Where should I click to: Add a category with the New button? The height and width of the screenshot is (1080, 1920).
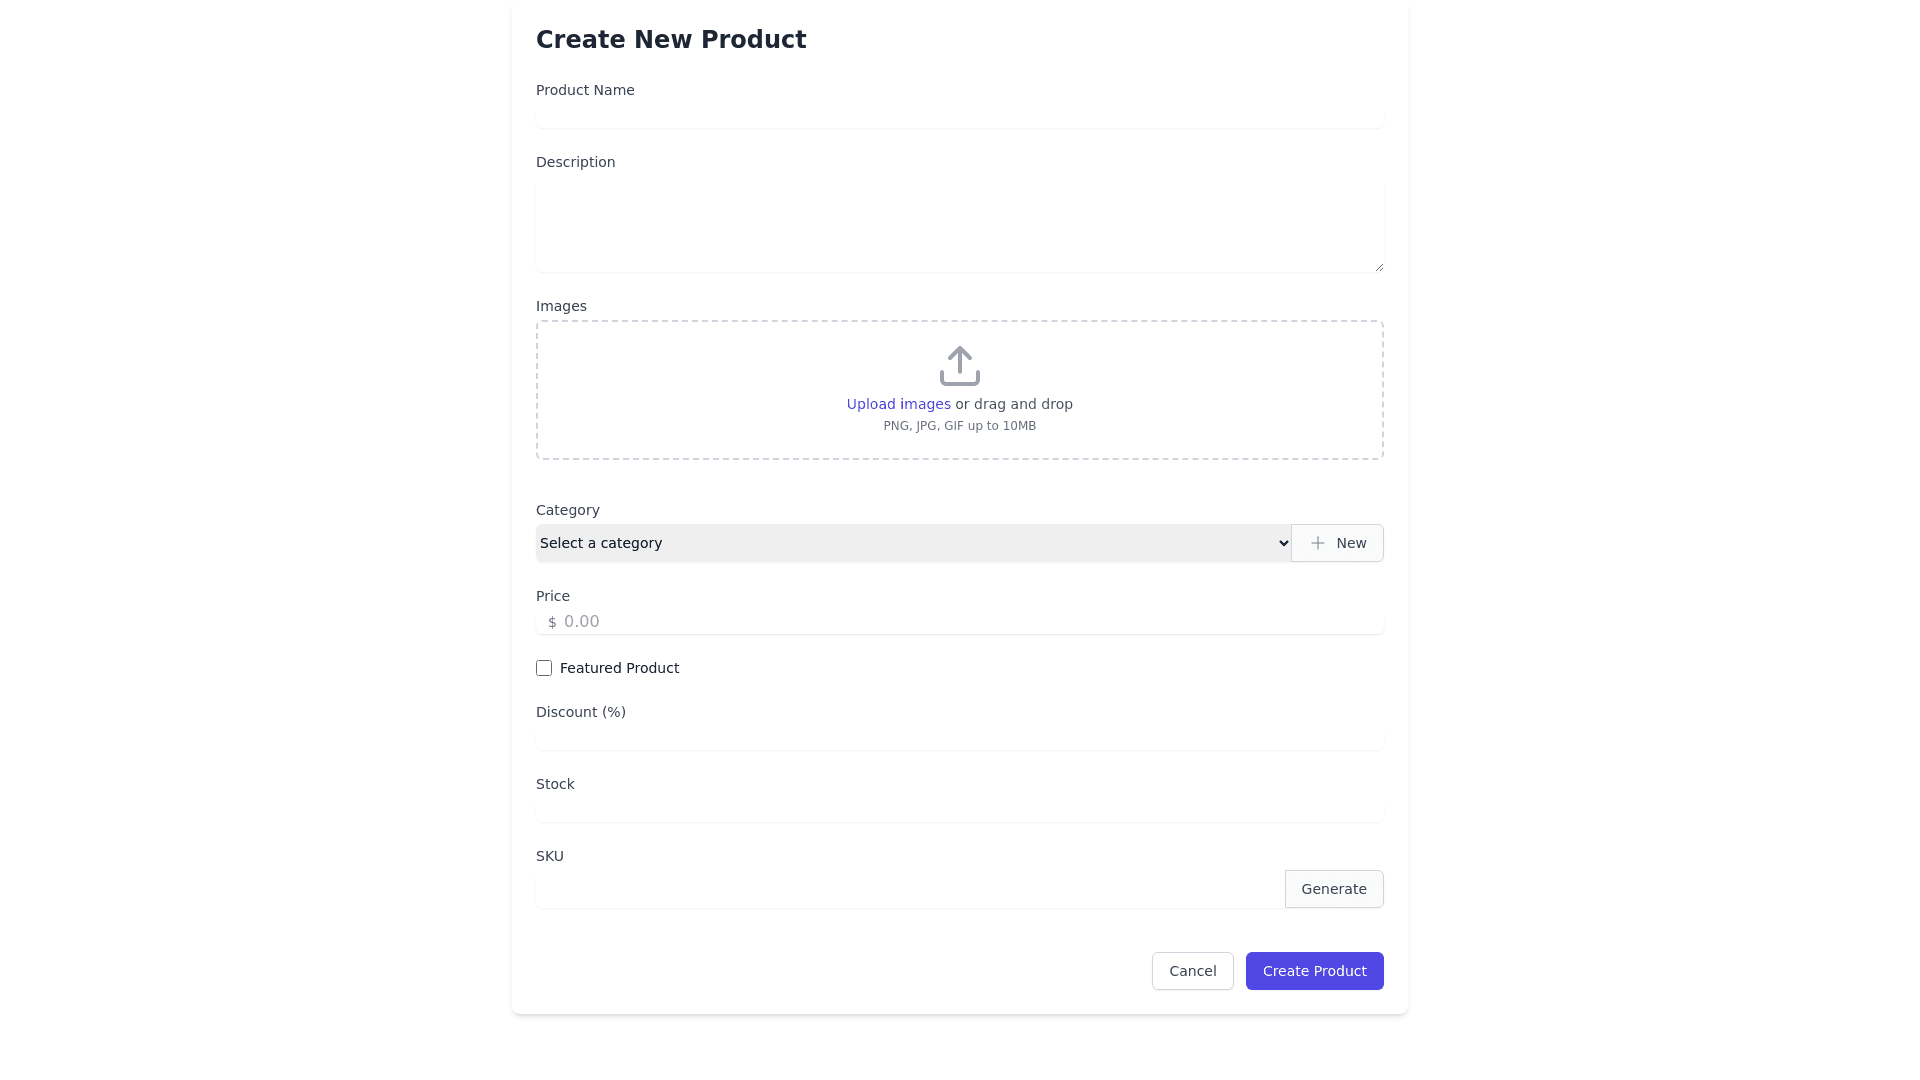pos(1337,543)
